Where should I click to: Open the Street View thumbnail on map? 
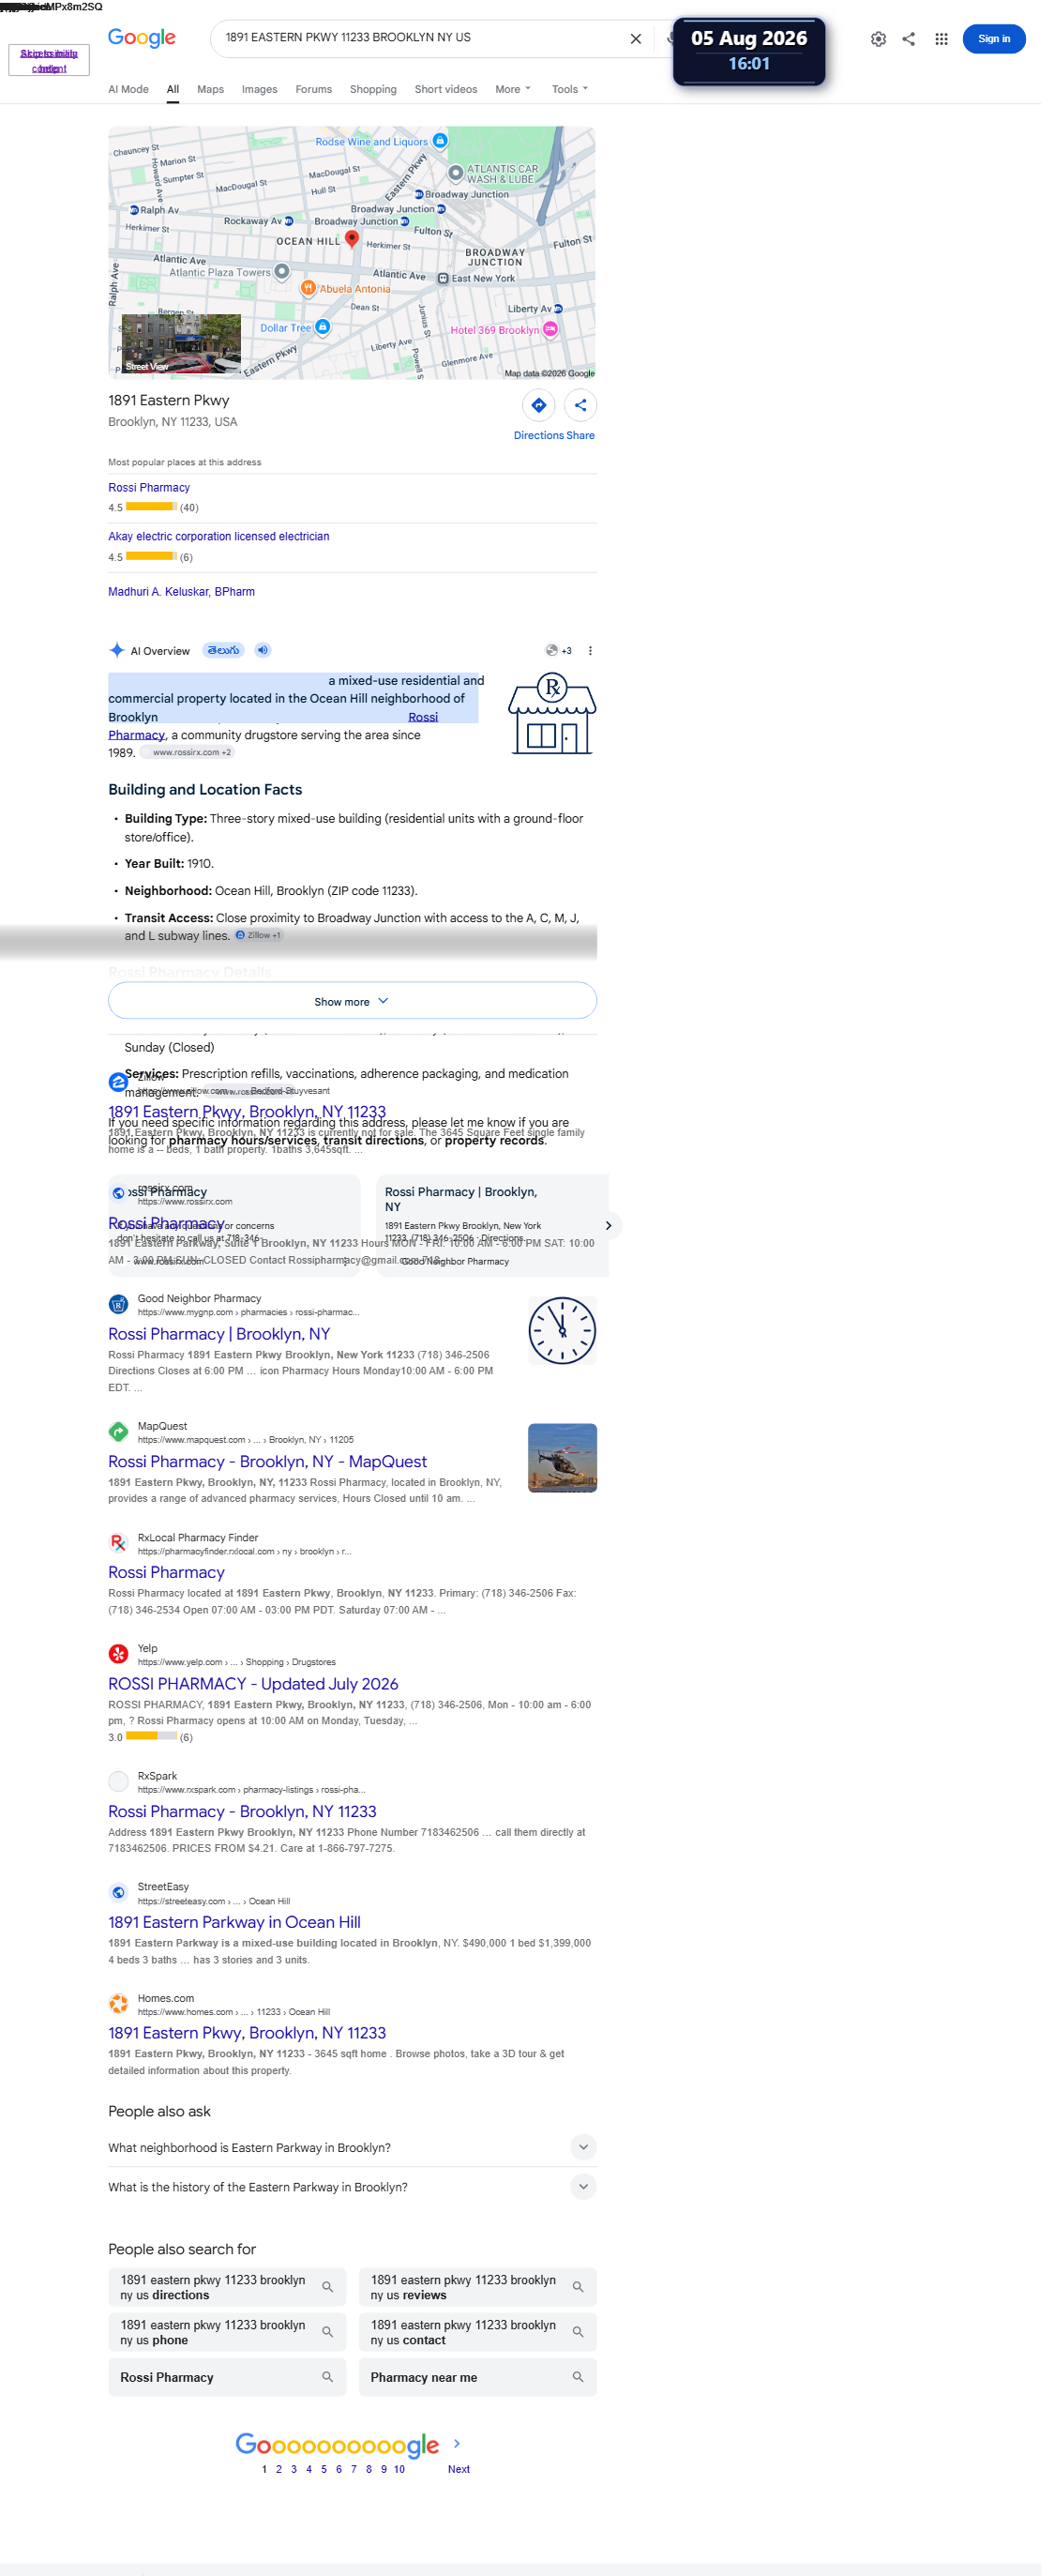(x=183, y=346)
